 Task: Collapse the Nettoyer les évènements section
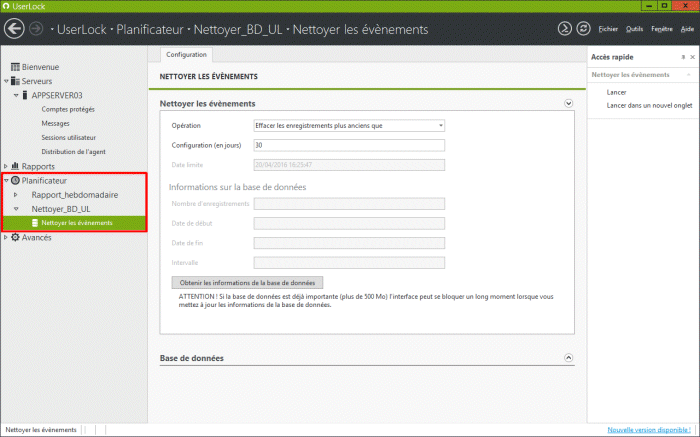point(568,103)
